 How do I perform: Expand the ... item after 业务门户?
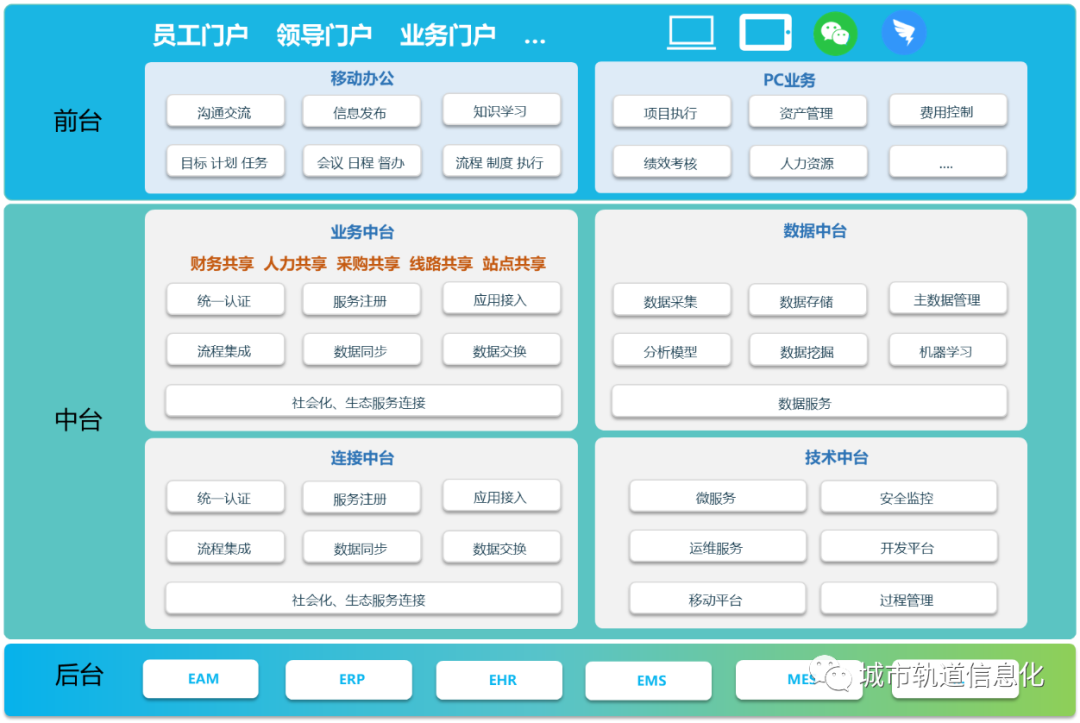535,37
